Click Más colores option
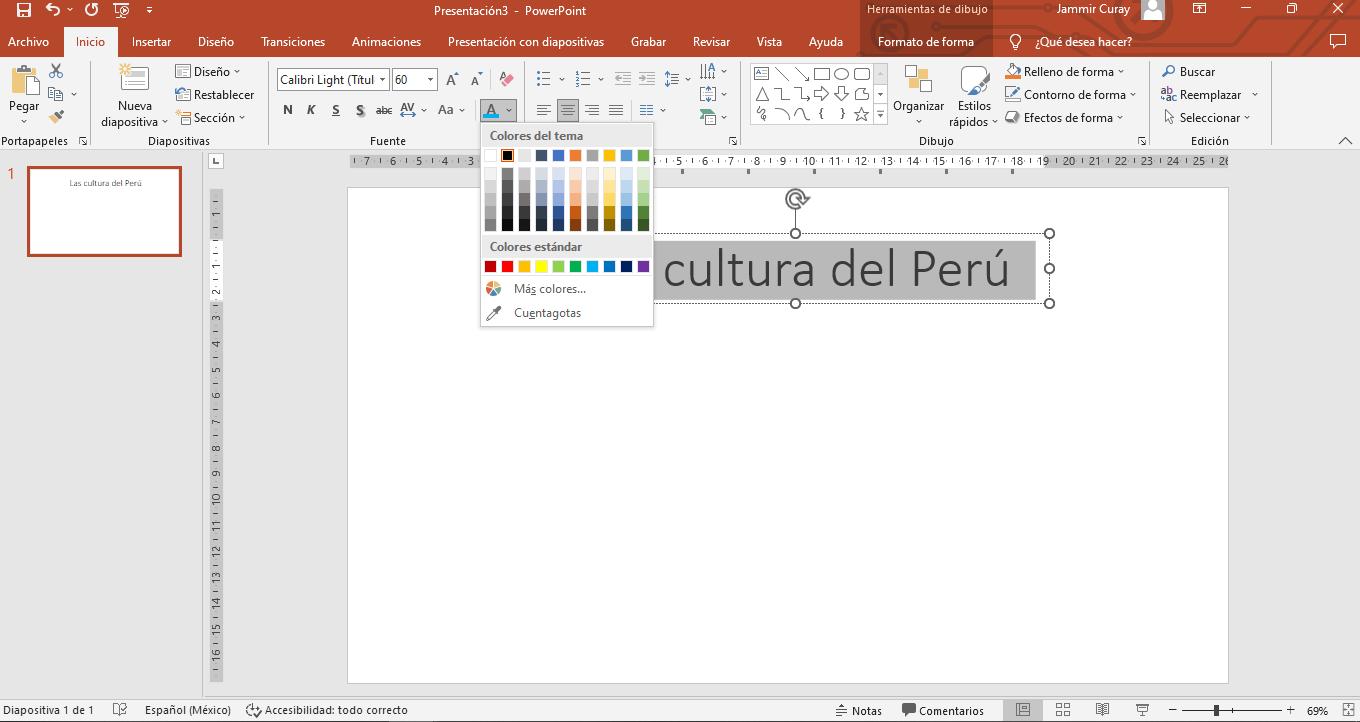Viewport: 1360px width, 722px height. click(x=549, y=289)
